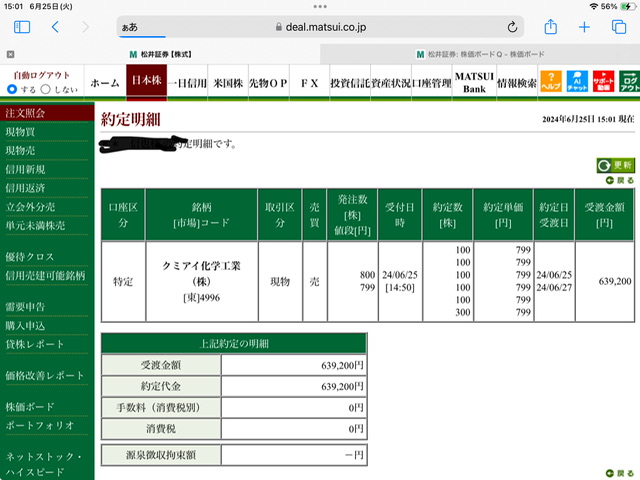640x480 pixels.
Task: Open the 資産状況 menu
Action: click(x=391, y=83)
